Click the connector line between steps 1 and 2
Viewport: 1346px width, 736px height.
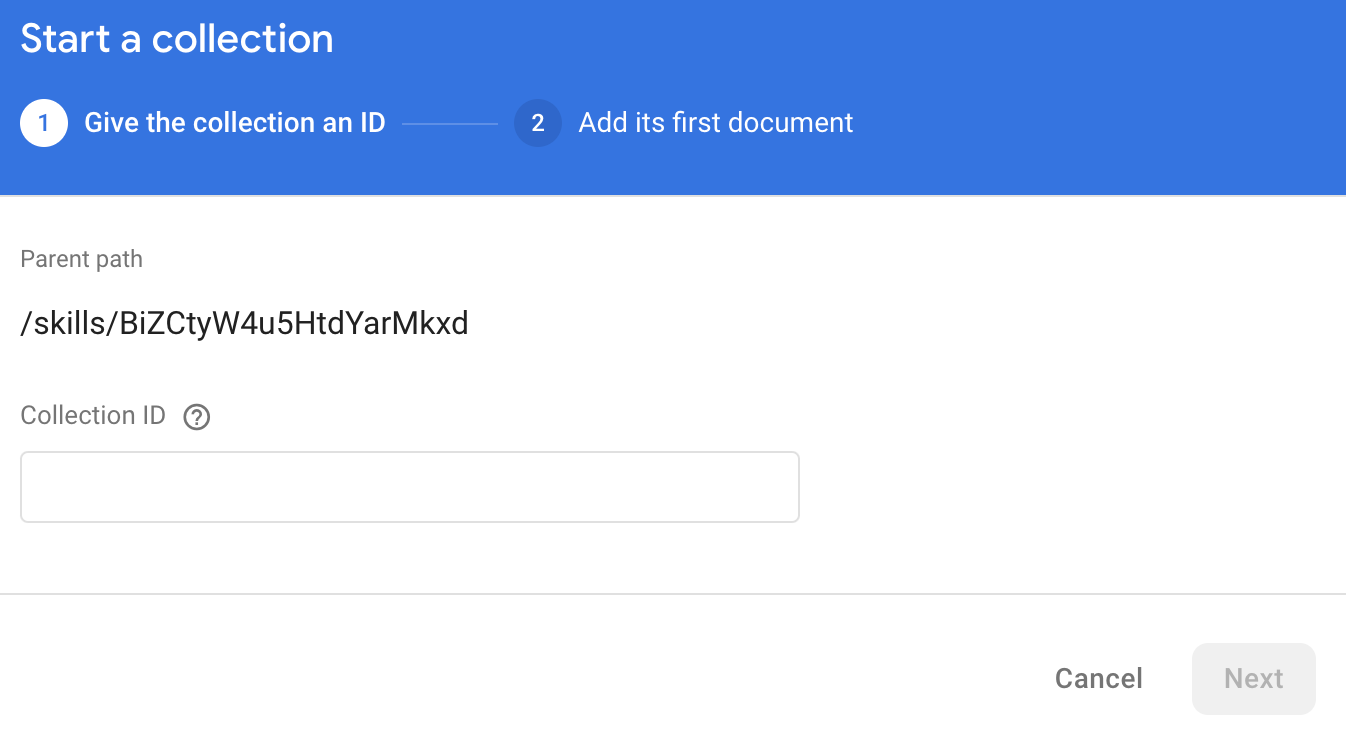click(x=450, y=124)
